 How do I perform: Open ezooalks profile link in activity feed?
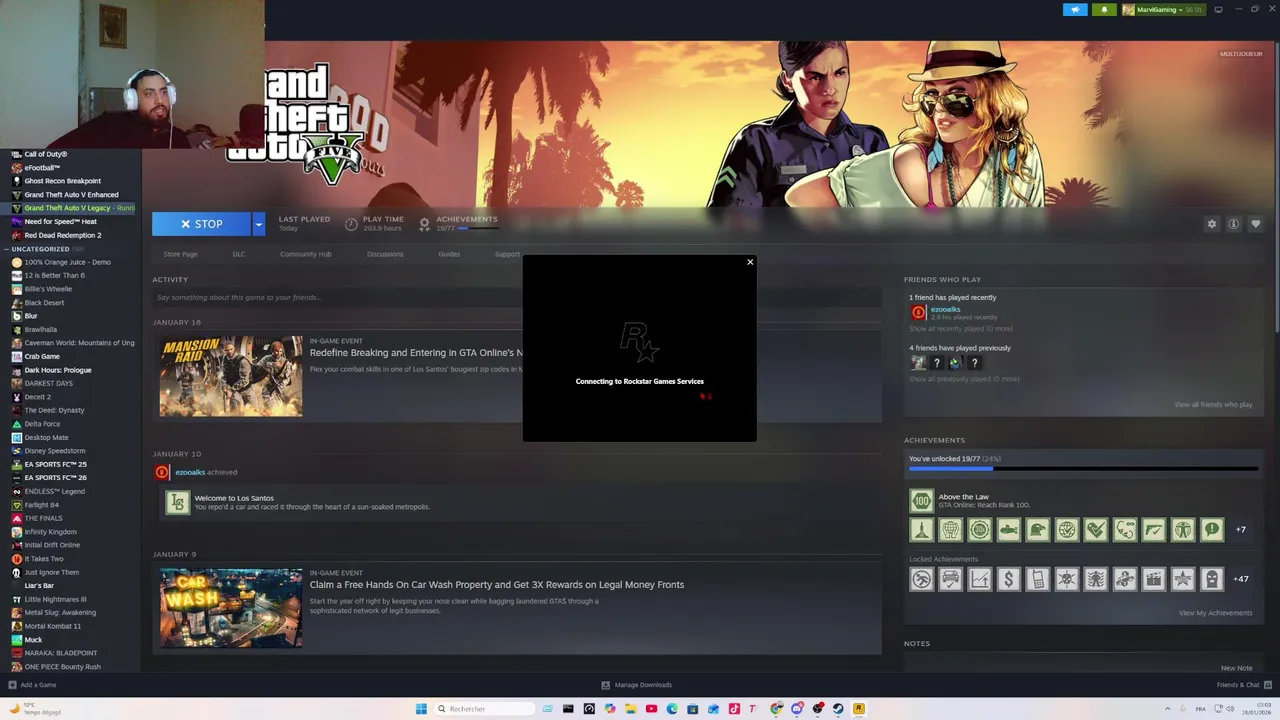[x=190, y=472]
